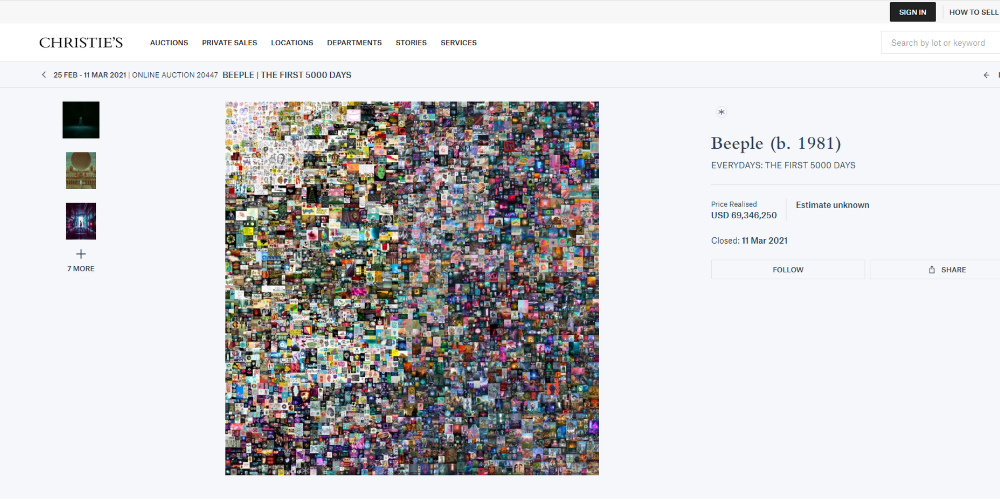
Task: Click EVERYDAYS: THE FIRST 5000 DAYS subtitle
Action: pos(783,166)
